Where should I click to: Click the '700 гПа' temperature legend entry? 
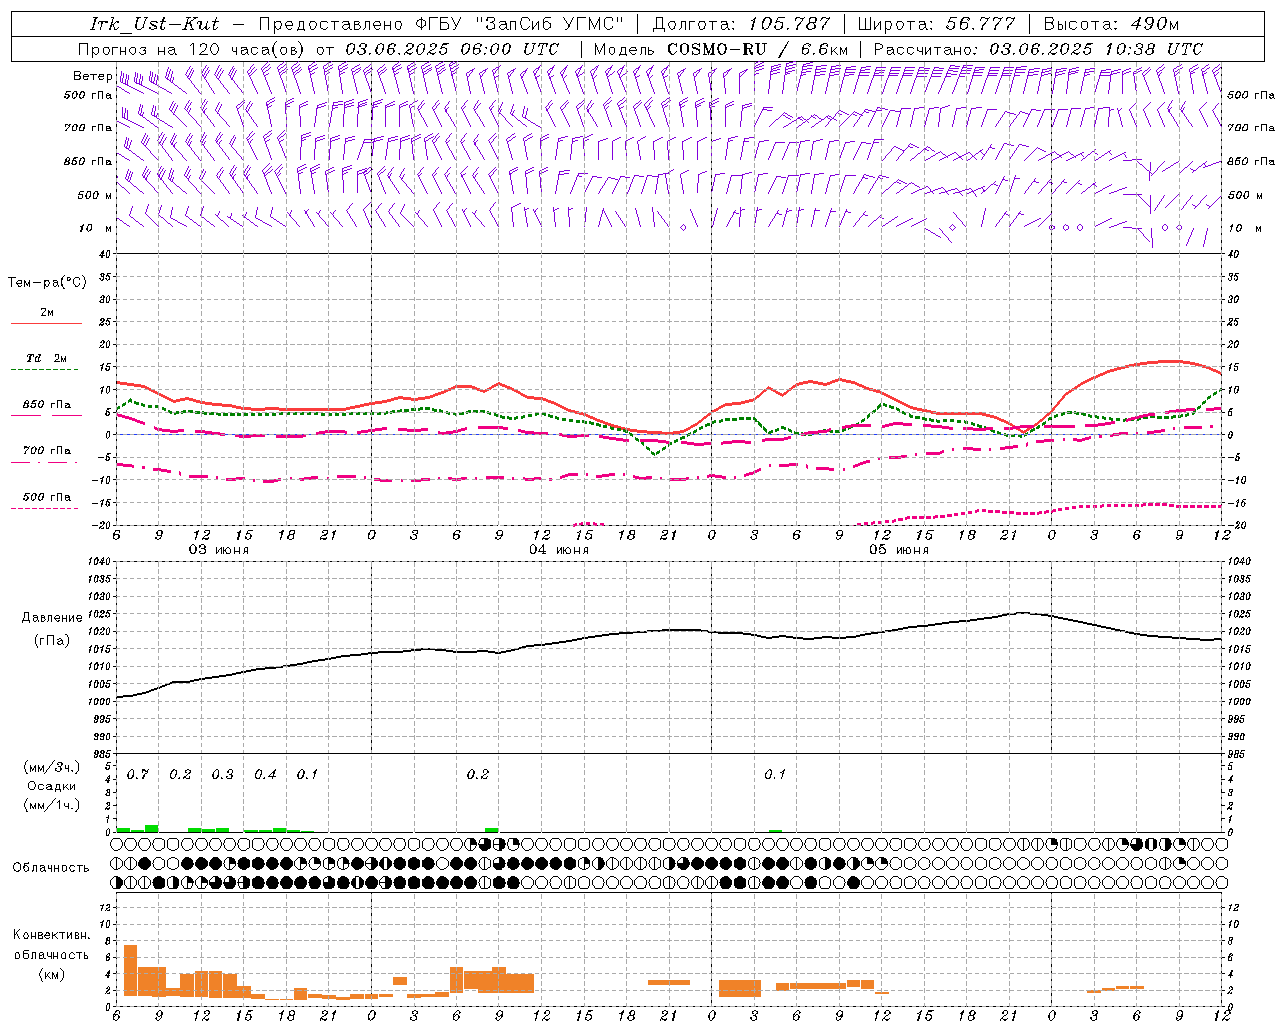(x=46, y=451)
